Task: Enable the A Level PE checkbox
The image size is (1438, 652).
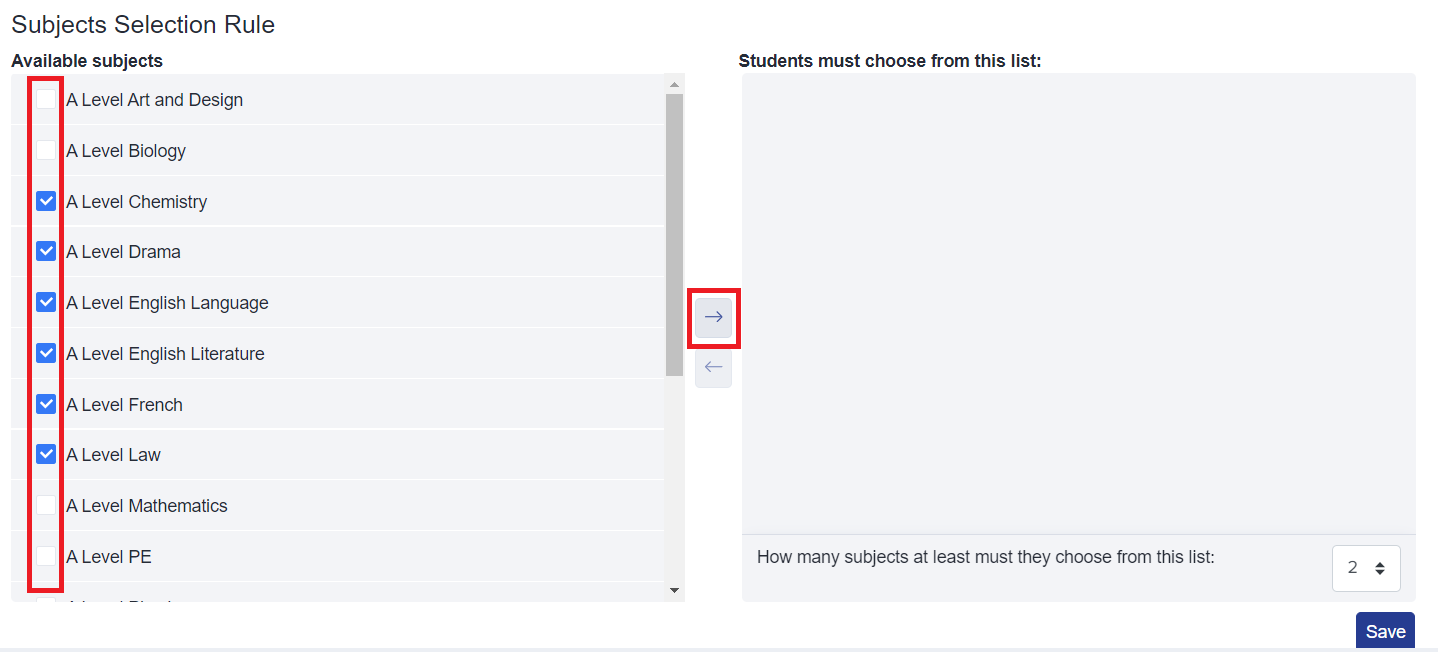Action: click(x=45, y=555)
